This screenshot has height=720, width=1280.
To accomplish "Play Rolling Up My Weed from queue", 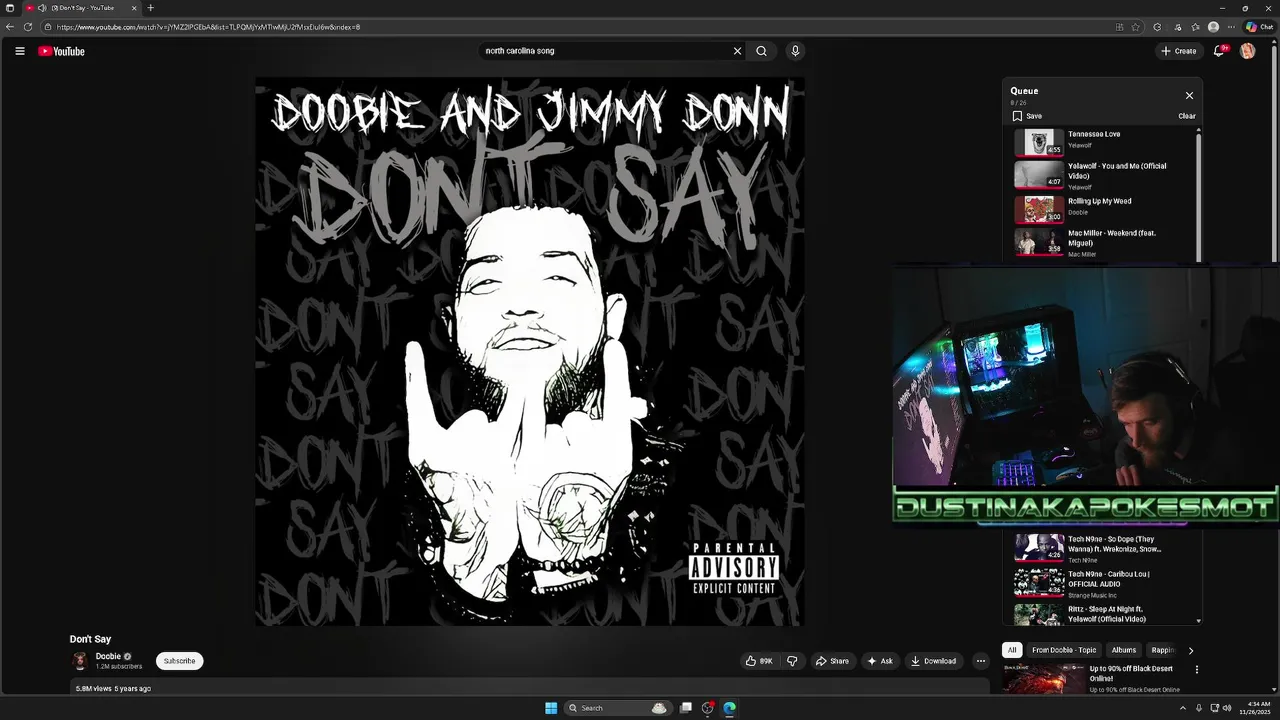I will (x=1103, y=208).
